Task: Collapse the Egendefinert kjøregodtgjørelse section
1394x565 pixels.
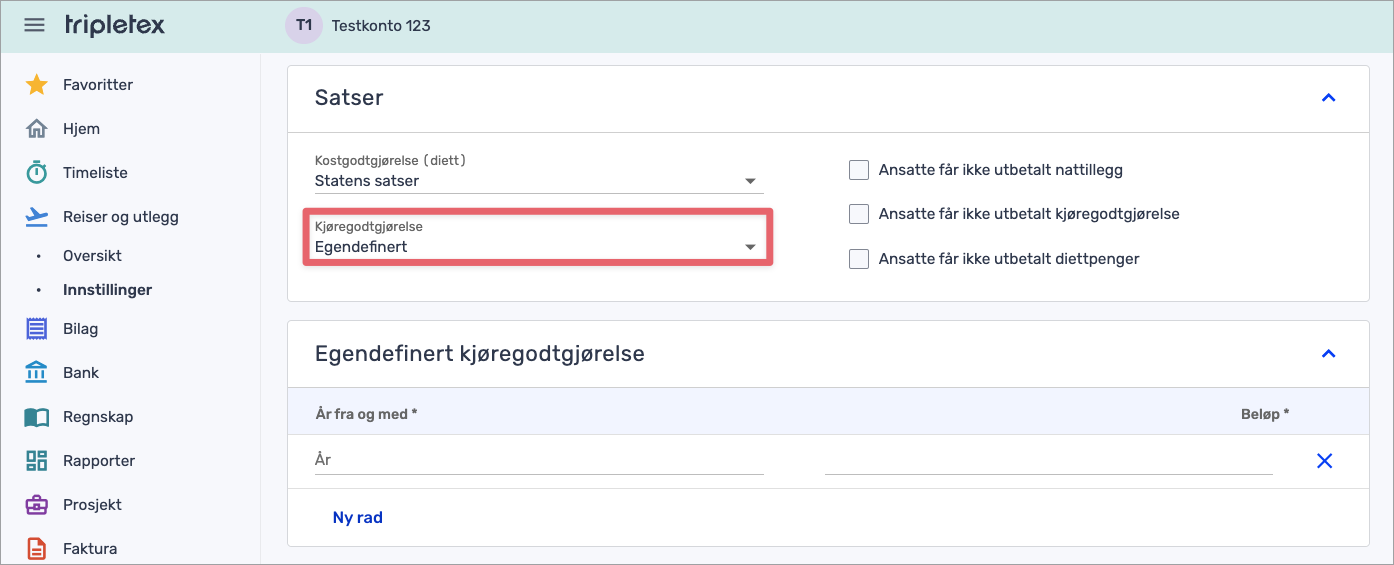Action: pyautogui.click(x=1328, y=354)
